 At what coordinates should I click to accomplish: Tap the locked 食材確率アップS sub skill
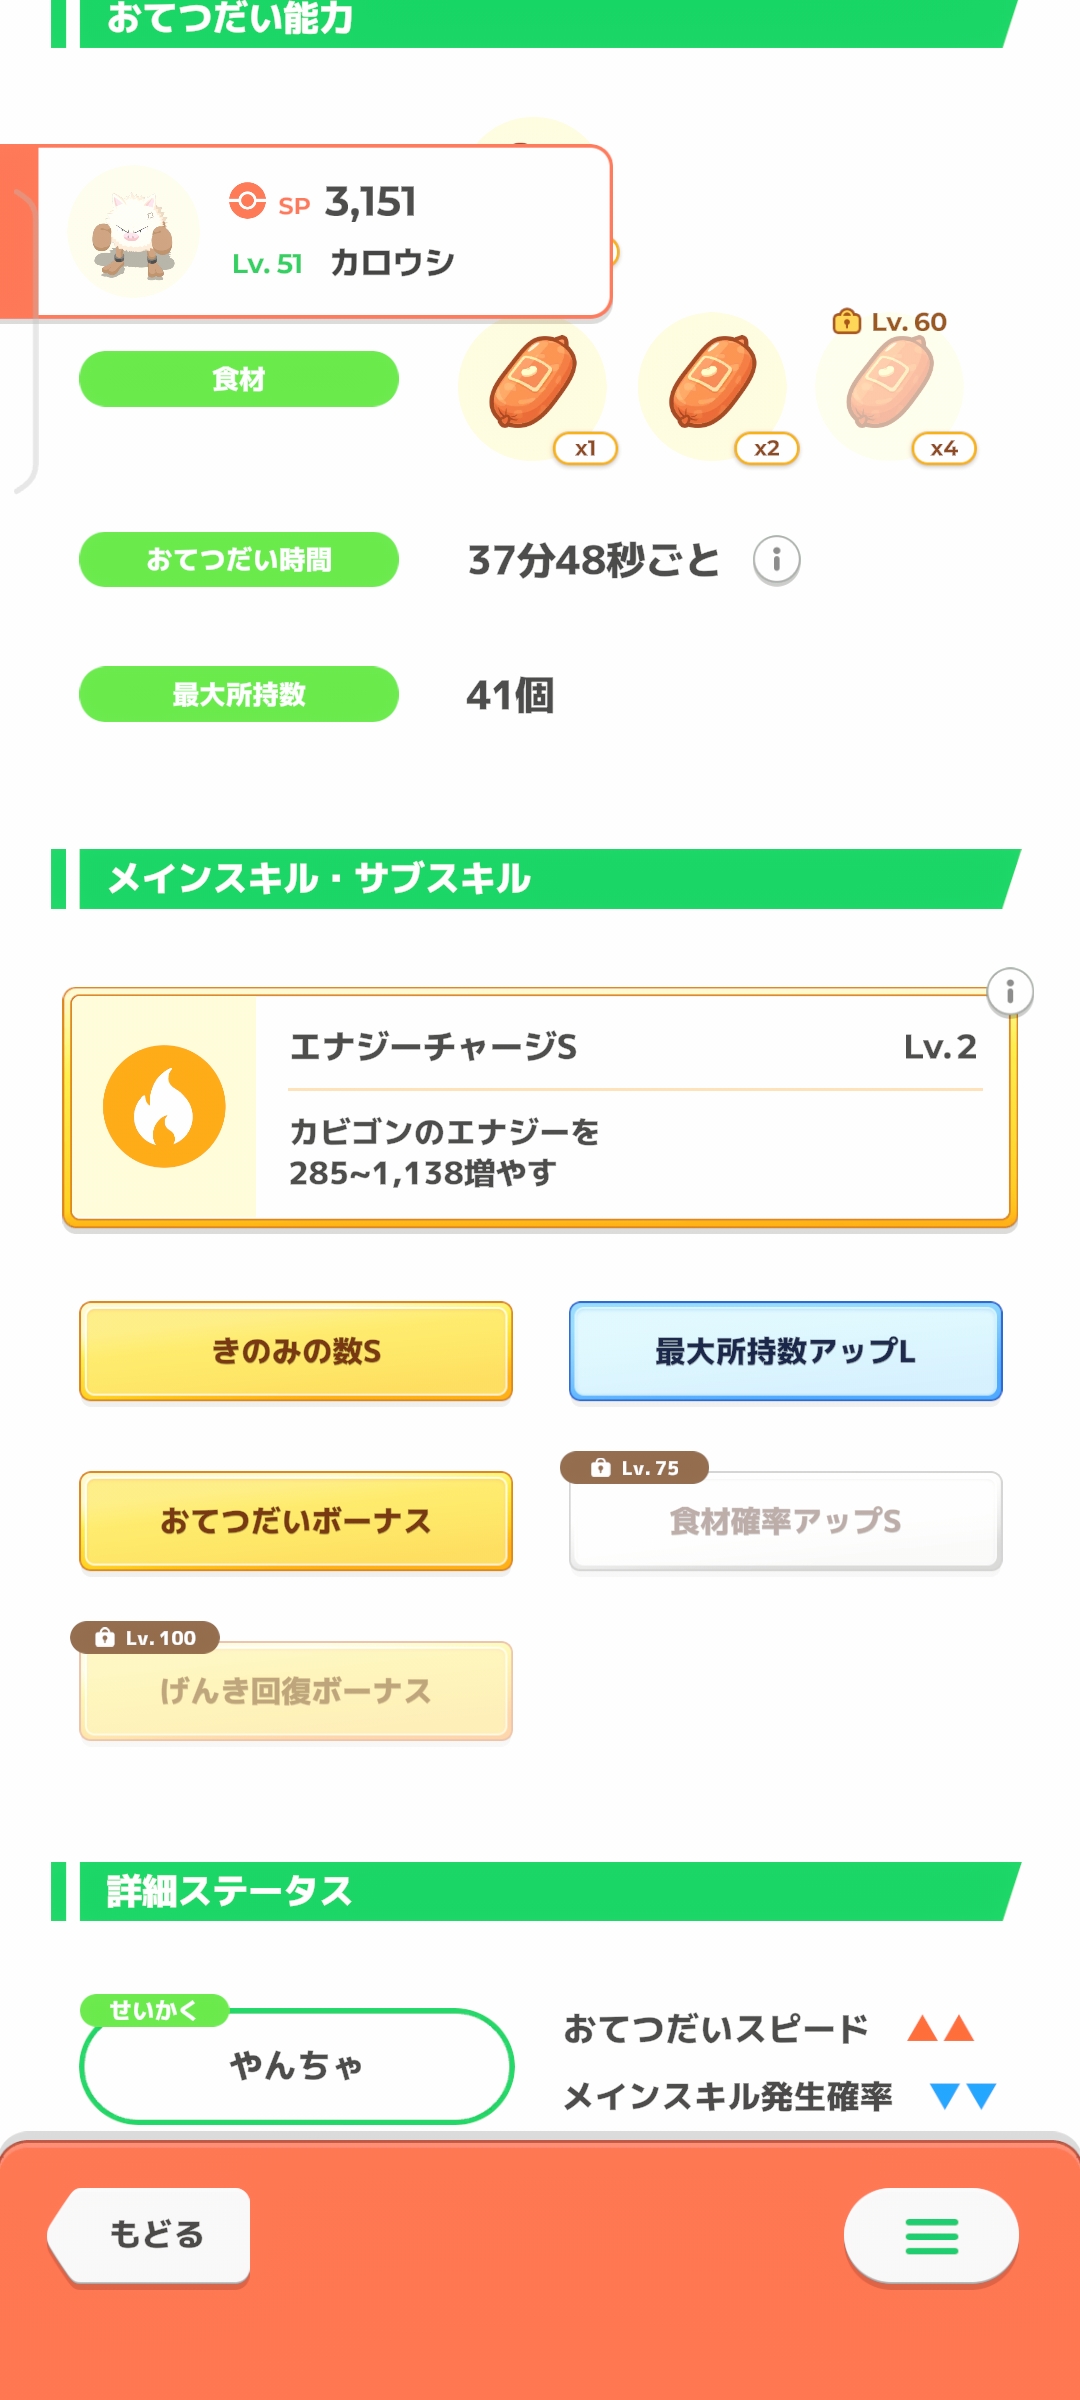click(x=785, y=1521)
